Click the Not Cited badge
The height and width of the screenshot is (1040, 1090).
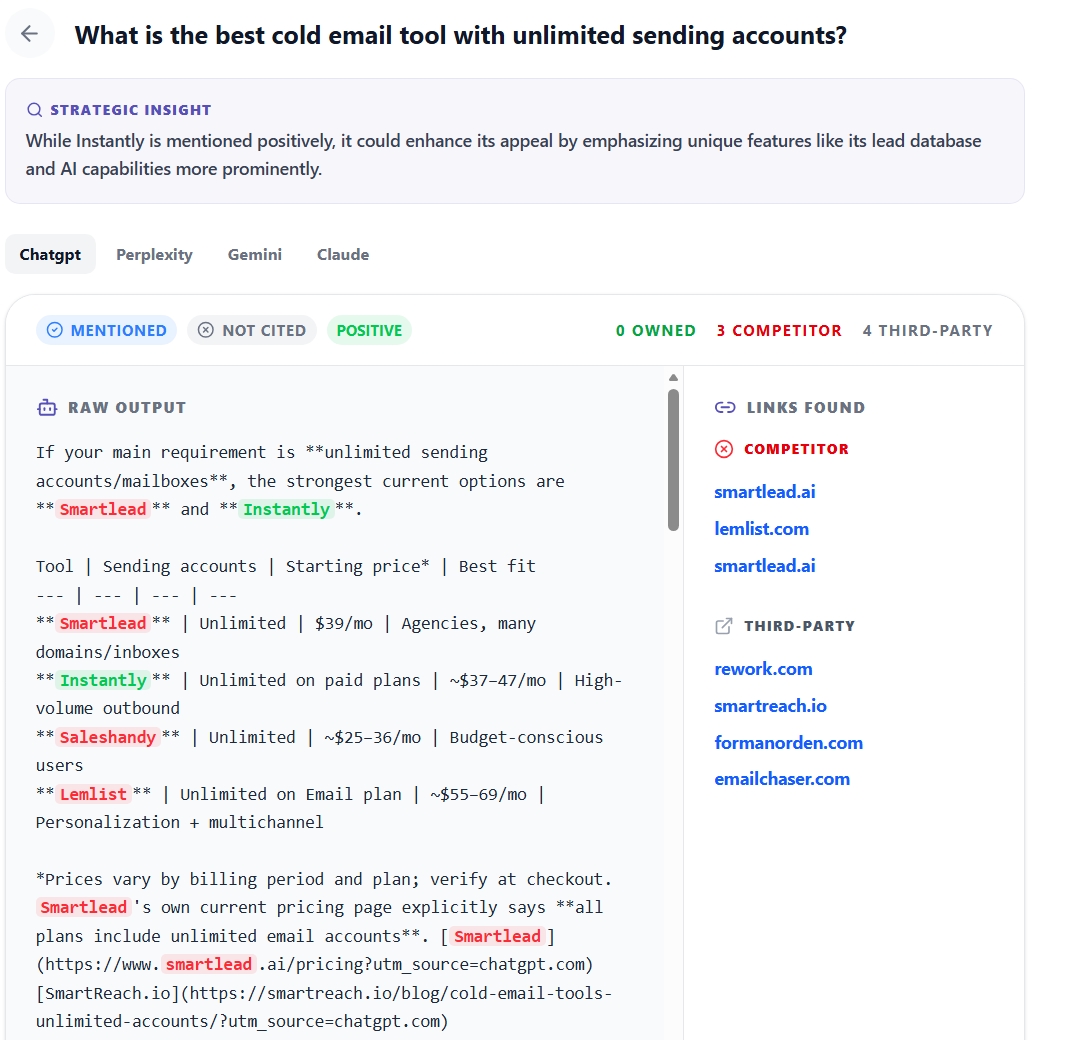252,330
